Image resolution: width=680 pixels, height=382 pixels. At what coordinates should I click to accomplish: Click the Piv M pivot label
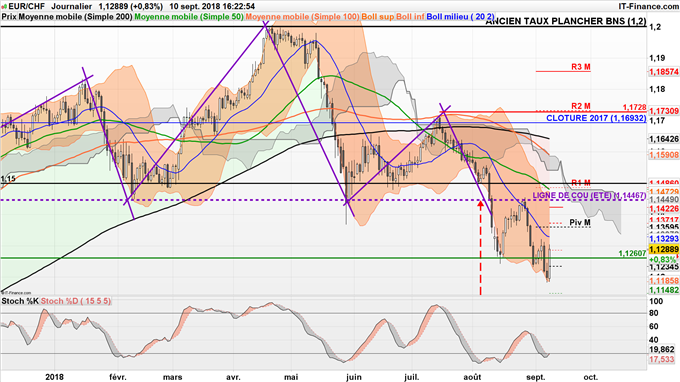tap(580, 222)
